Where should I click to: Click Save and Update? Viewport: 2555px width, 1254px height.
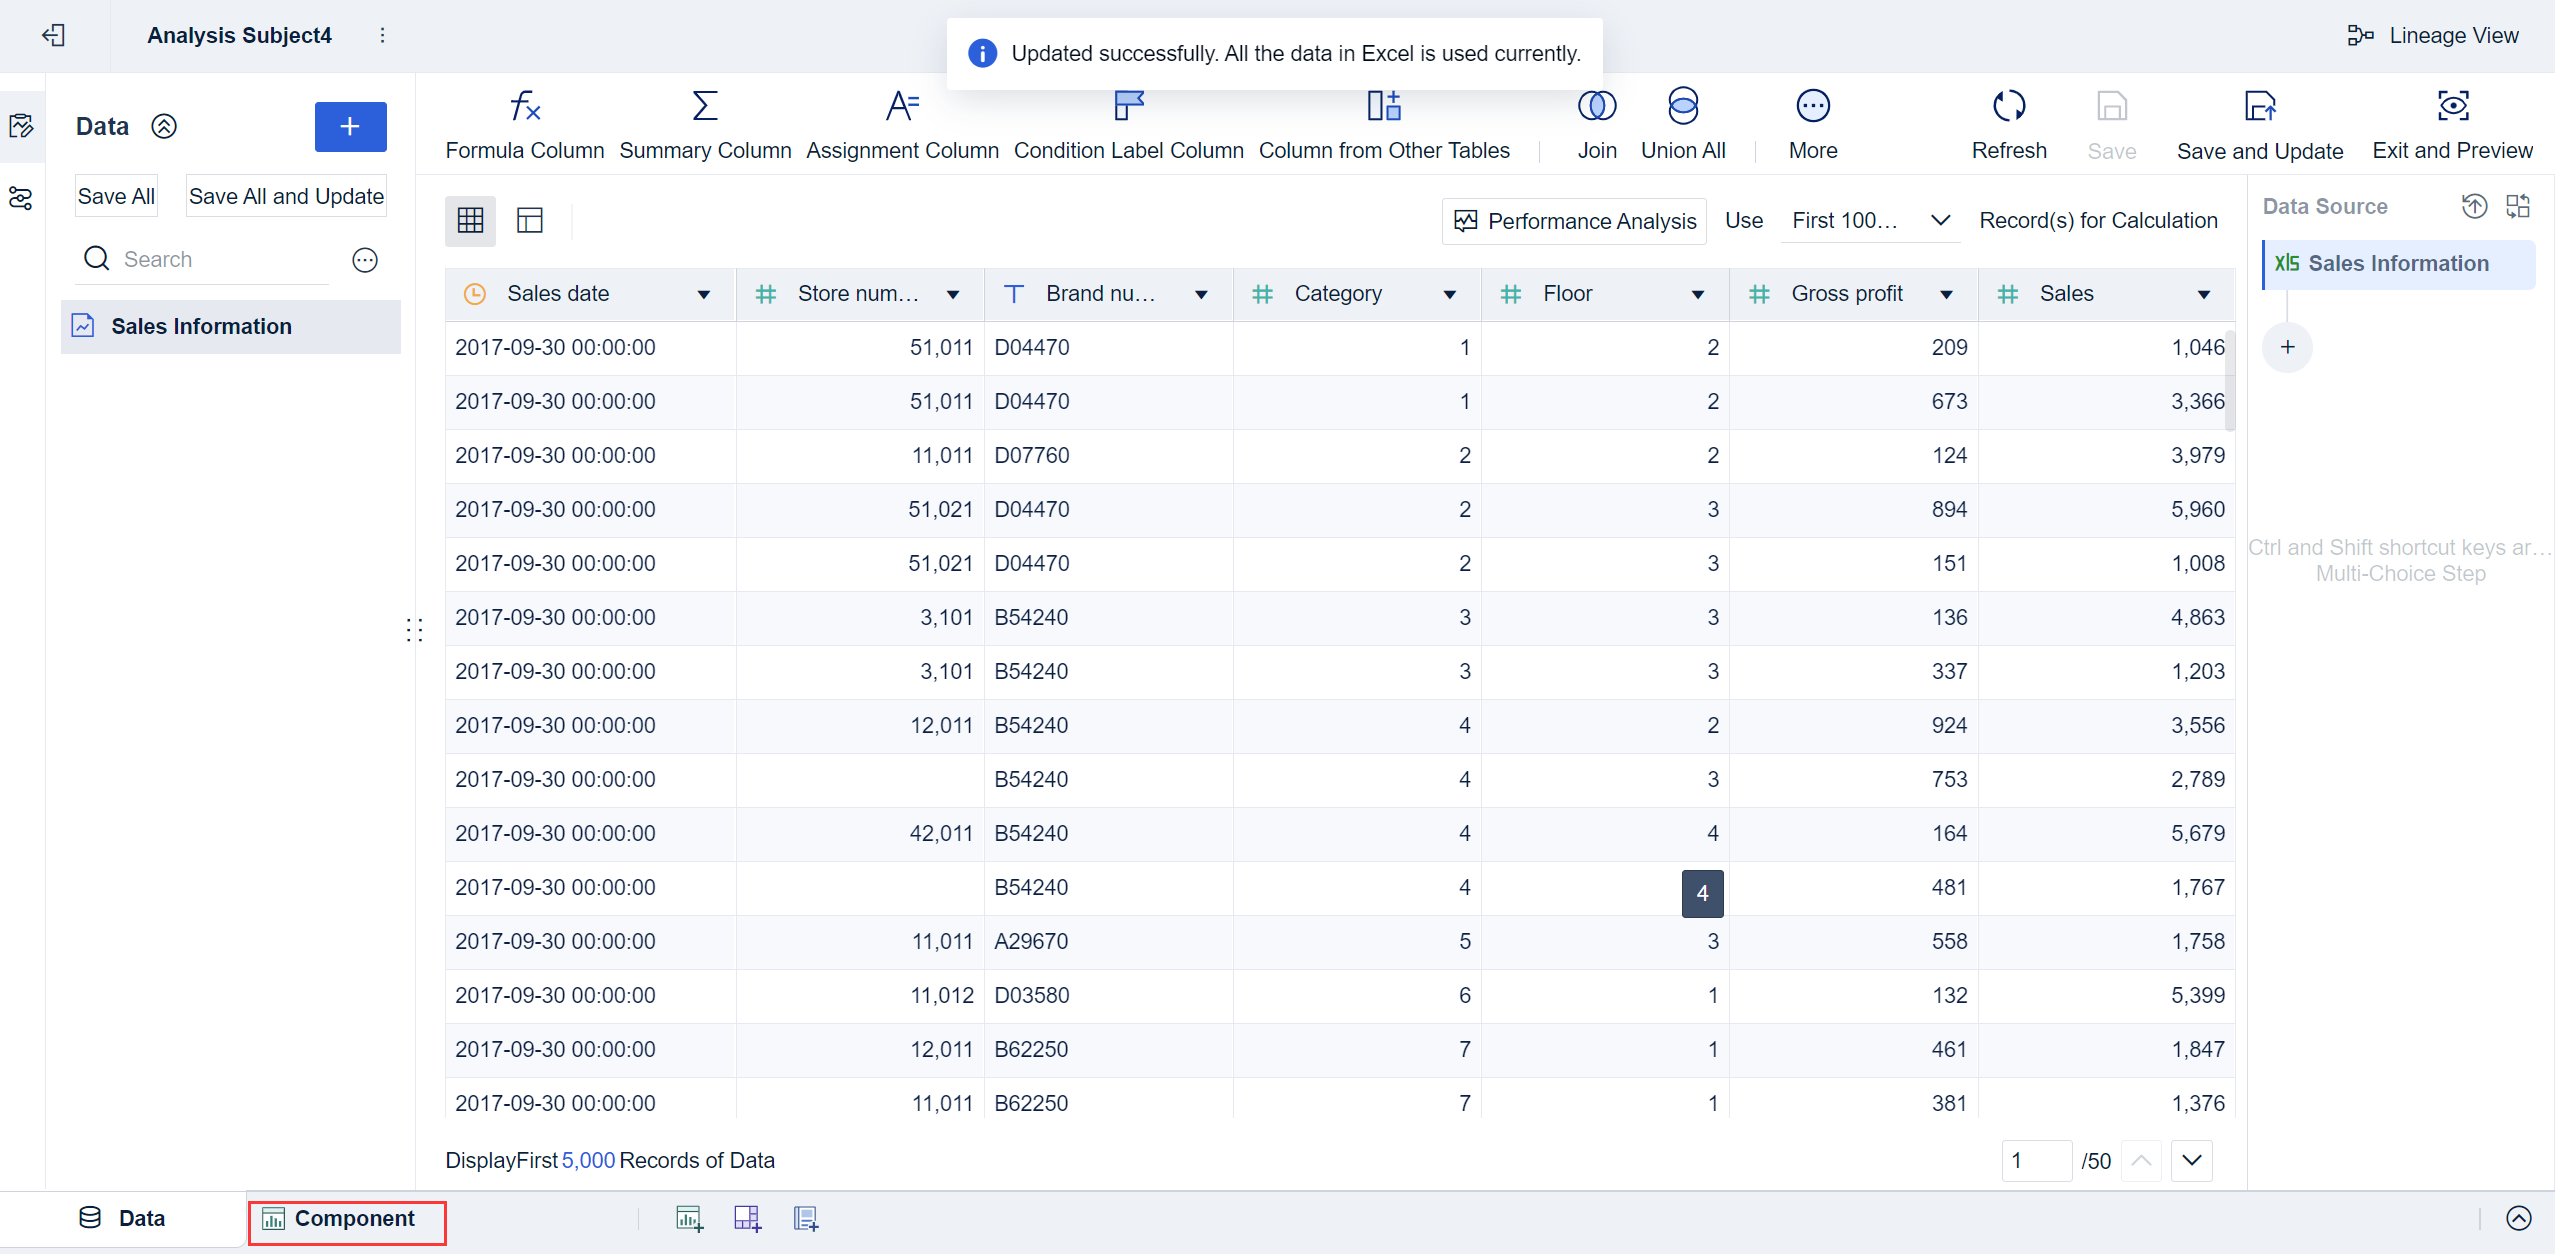coord(2260,122)
